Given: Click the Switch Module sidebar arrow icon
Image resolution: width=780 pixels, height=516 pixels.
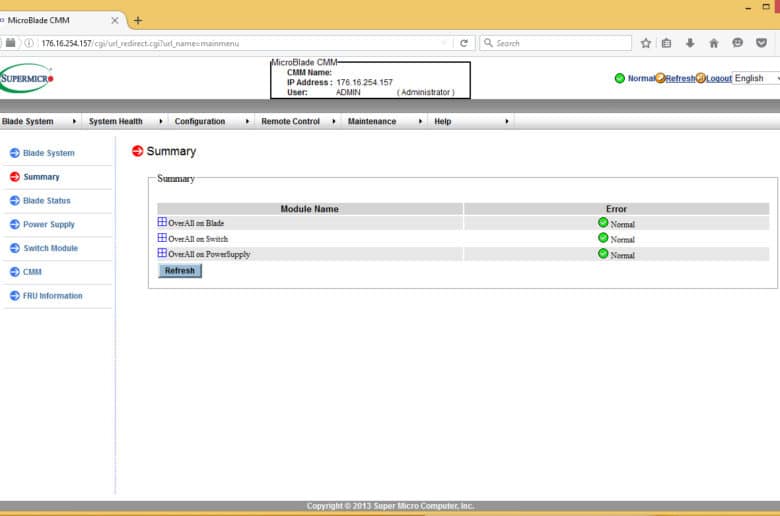Looking at the screenshot, I should pyautogui.click(x=15, y=248).
